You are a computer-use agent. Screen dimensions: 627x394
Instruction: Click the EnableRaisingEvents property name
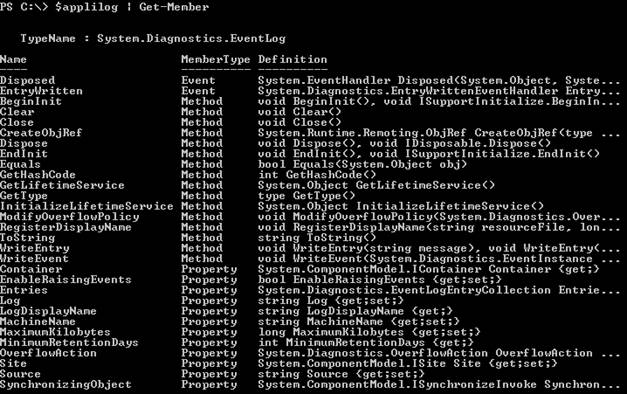66,280
